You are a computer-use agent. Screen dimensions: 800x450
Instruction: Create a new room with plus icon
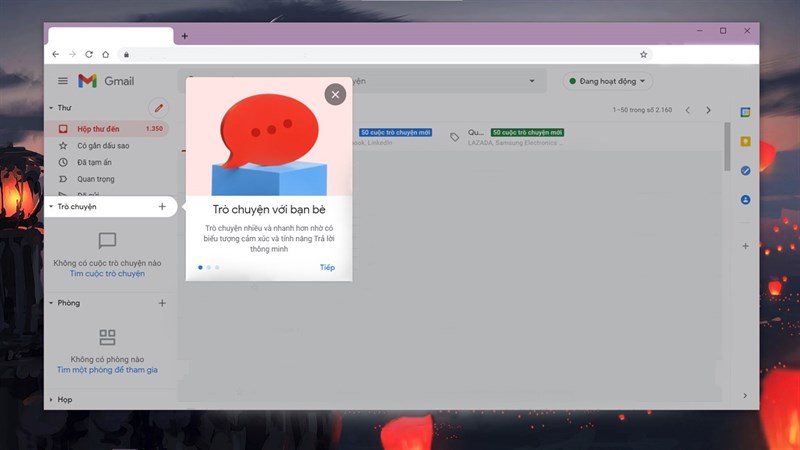(x=162, y=303)
